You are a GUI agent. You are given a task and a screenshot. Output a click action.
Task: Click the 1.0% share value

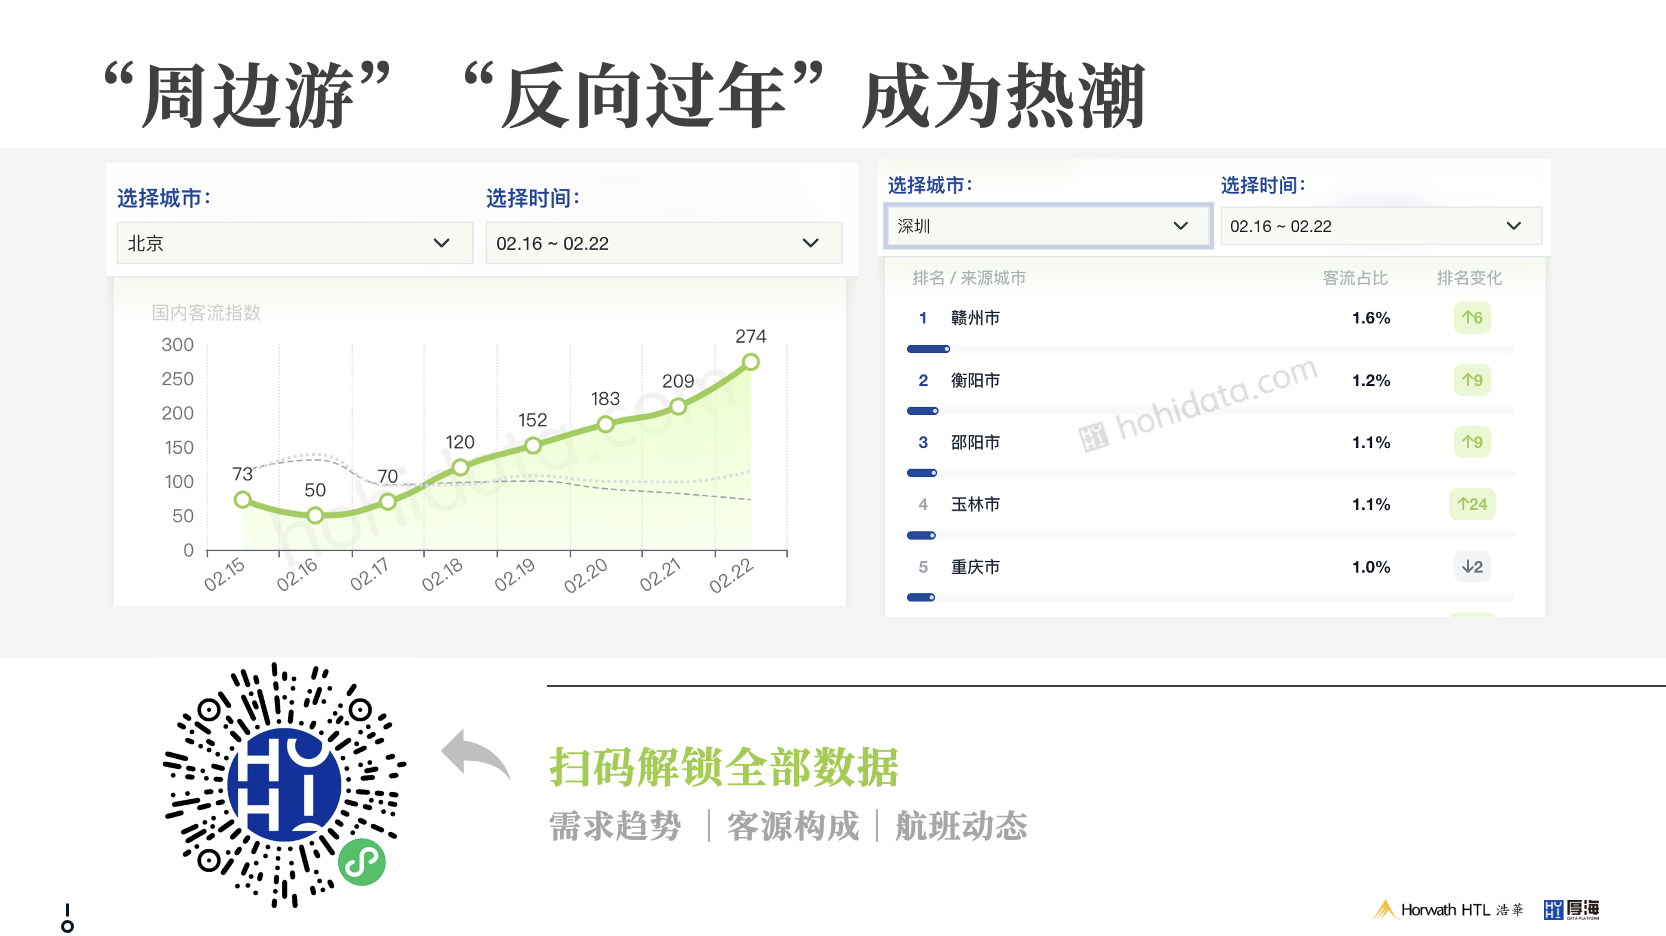(x=1371, y=567)
